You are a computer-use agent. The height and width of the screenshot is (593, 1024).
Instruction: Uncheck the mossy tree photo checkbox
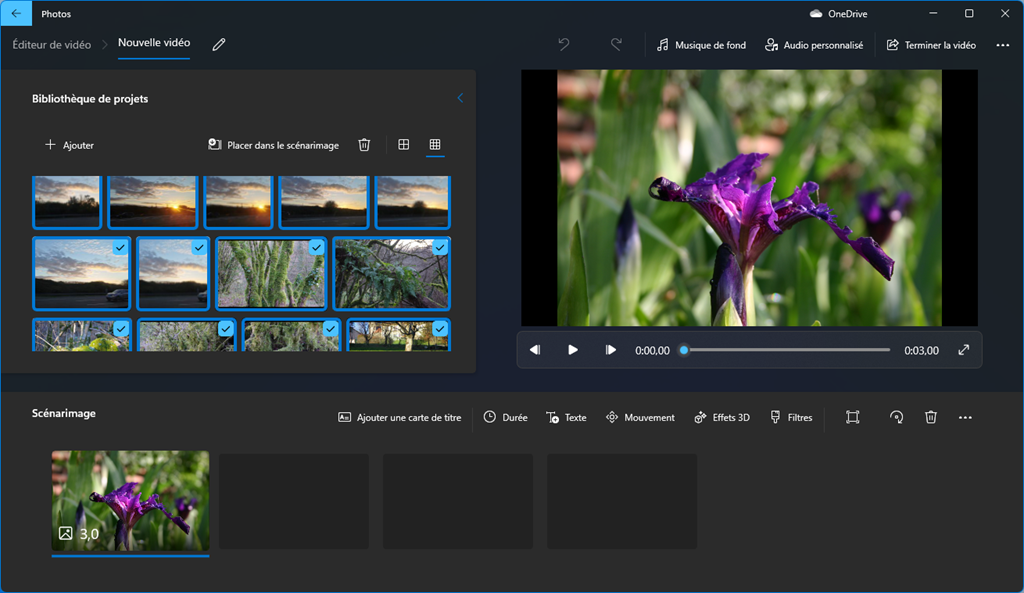pyautogui.click(x=316, y=247)
